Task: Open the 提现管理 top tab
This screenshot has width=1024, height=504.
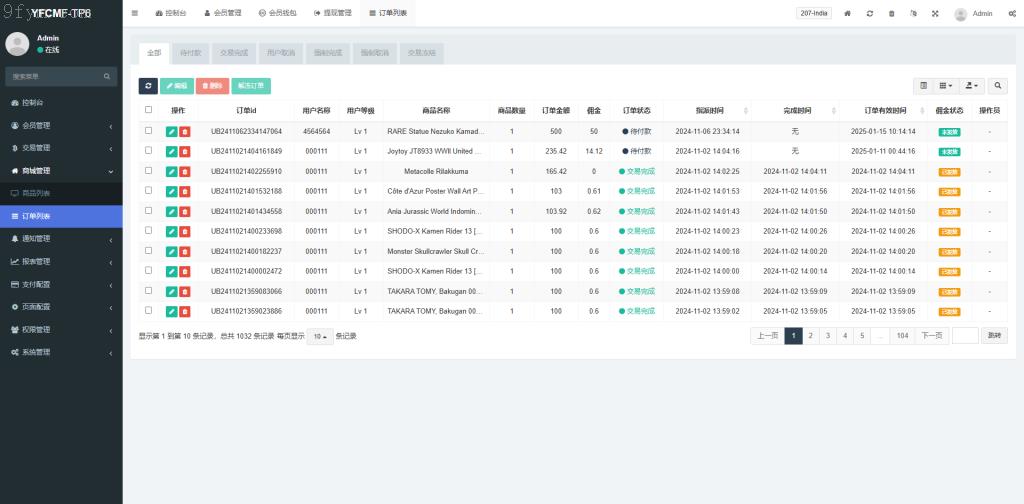Action: click(332, 13)
